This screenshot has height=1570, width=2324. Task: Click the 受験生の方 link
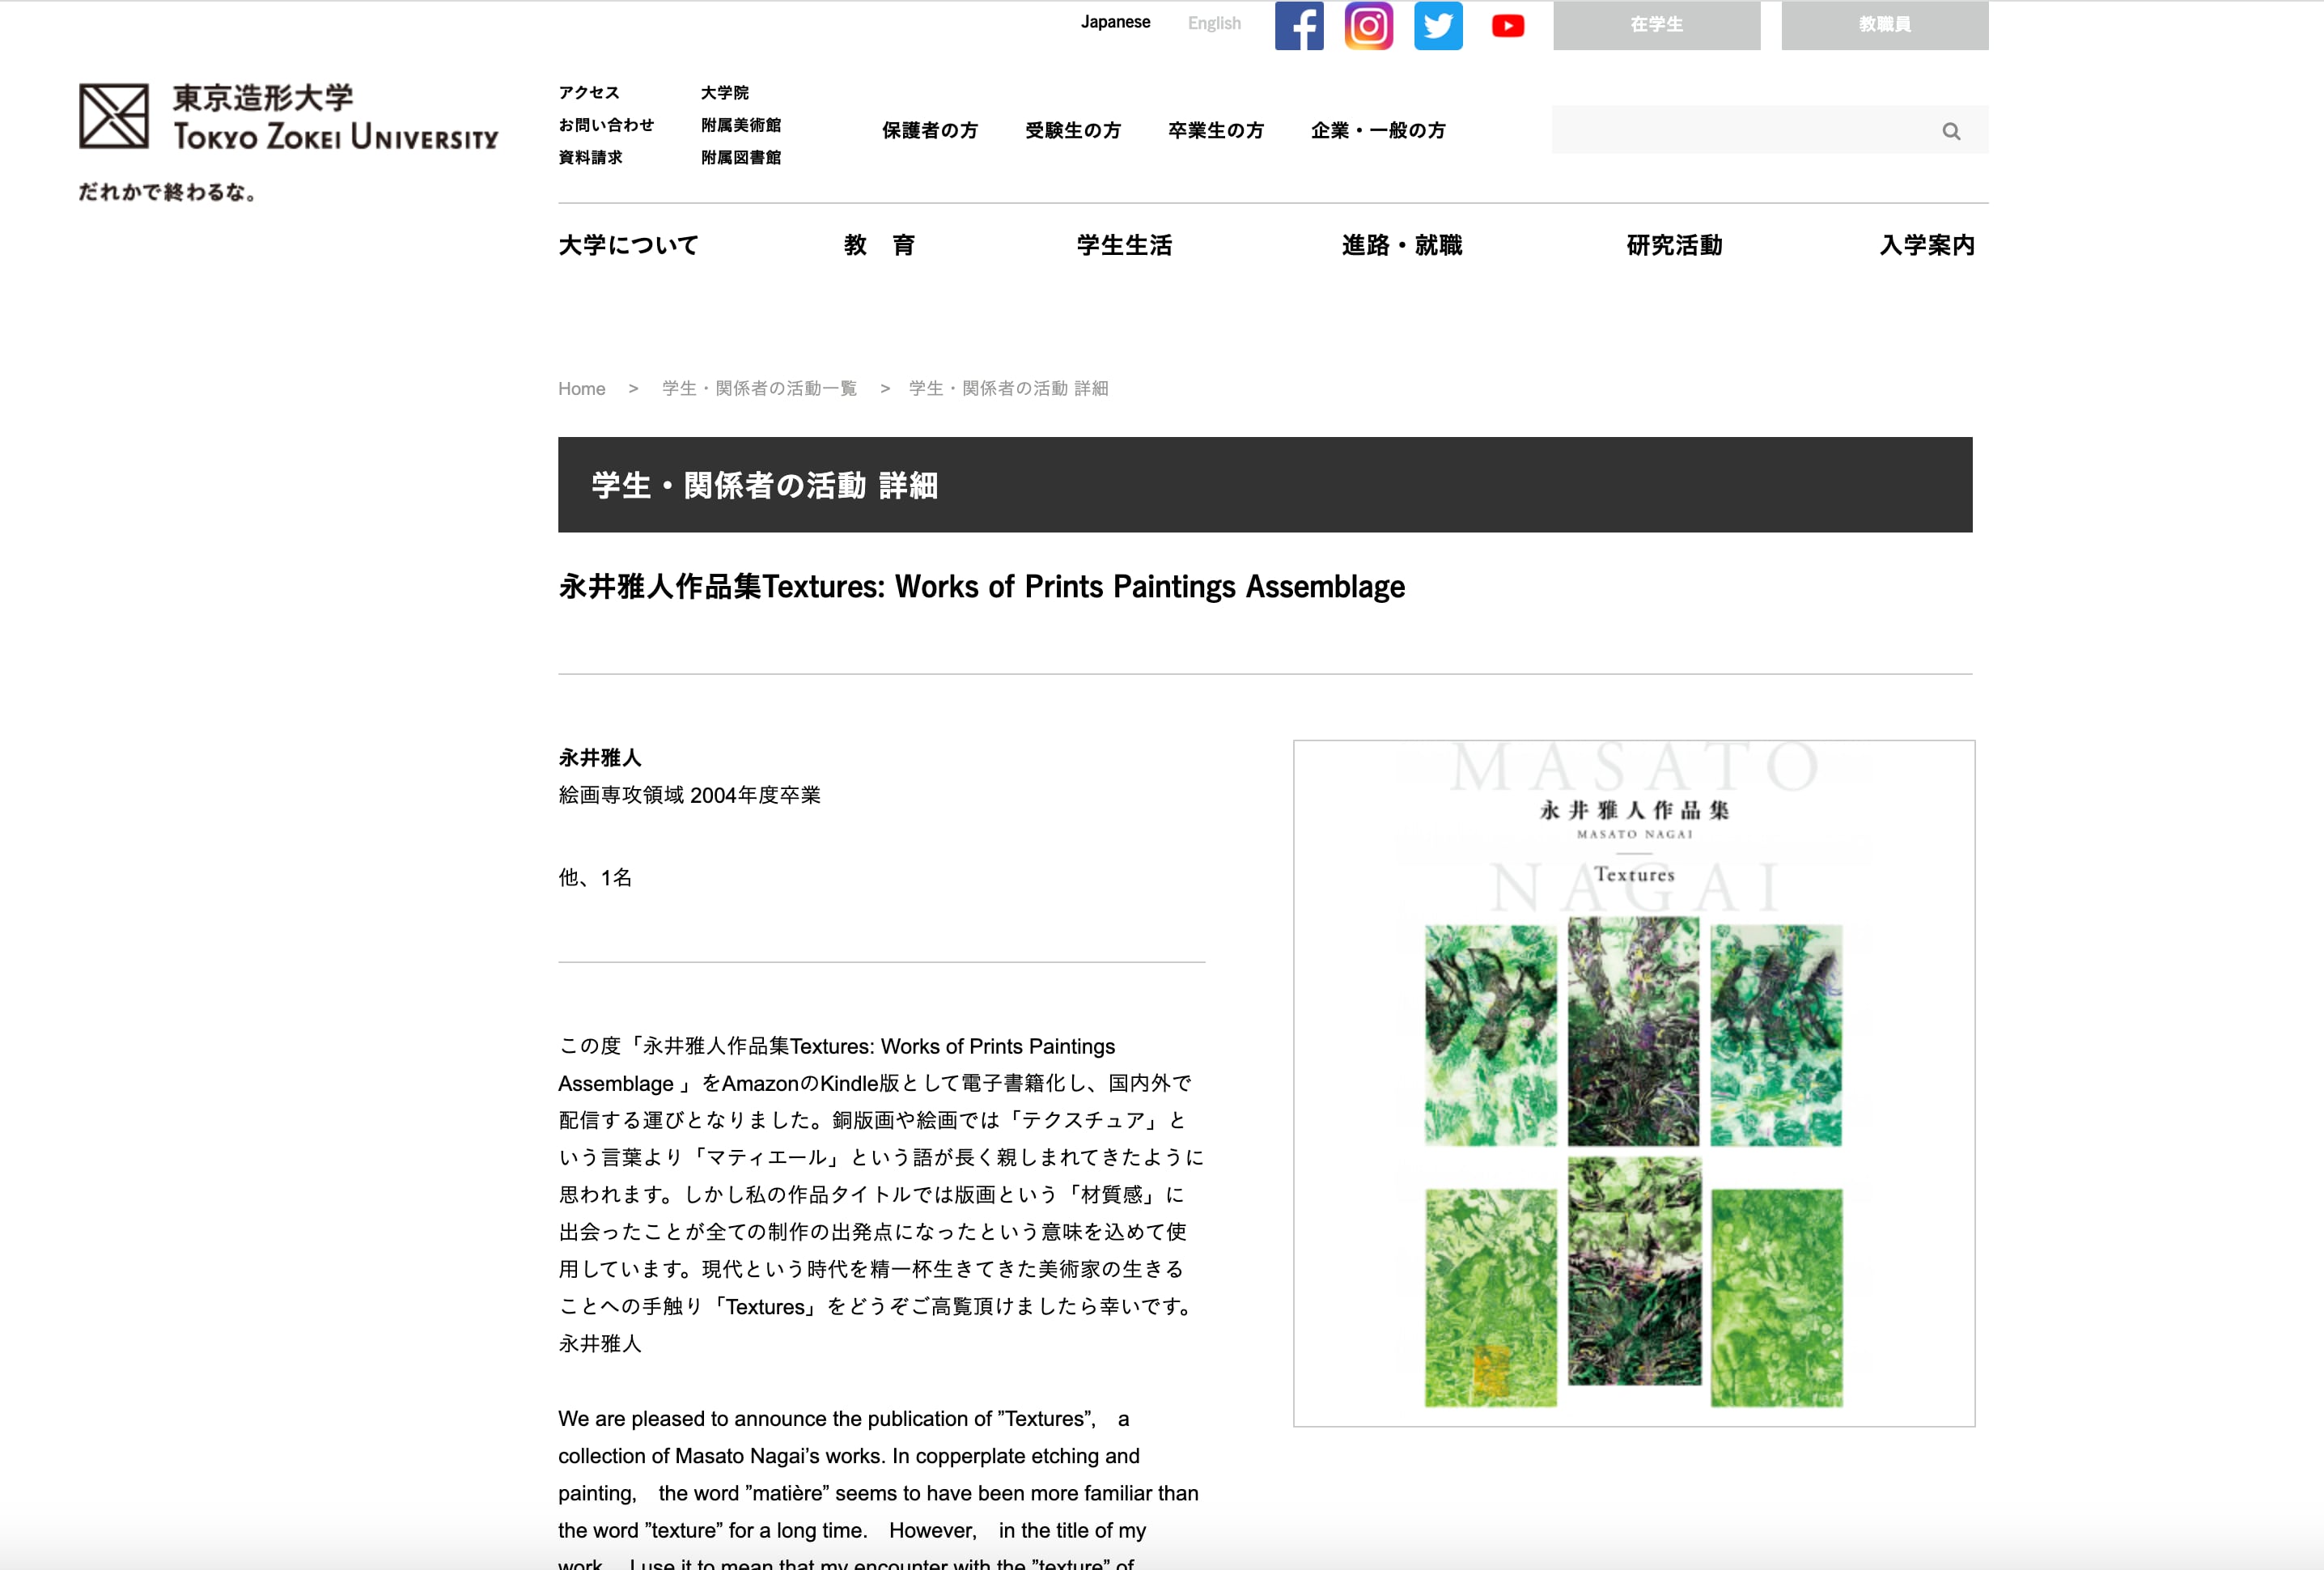1072,130
